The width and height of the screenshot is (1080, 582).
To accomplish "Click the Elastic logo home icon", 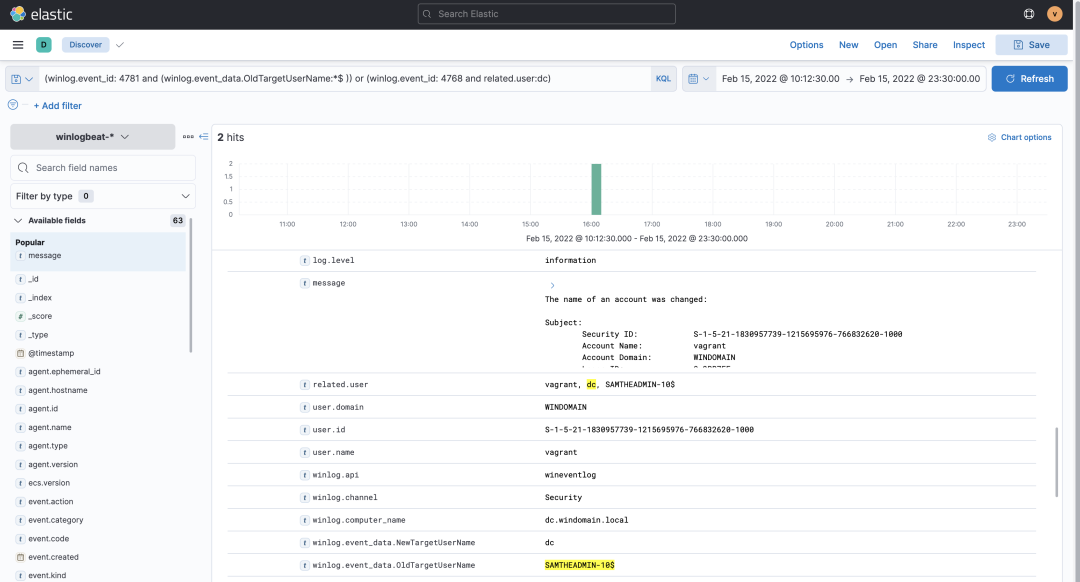I will tap(18, 14).
